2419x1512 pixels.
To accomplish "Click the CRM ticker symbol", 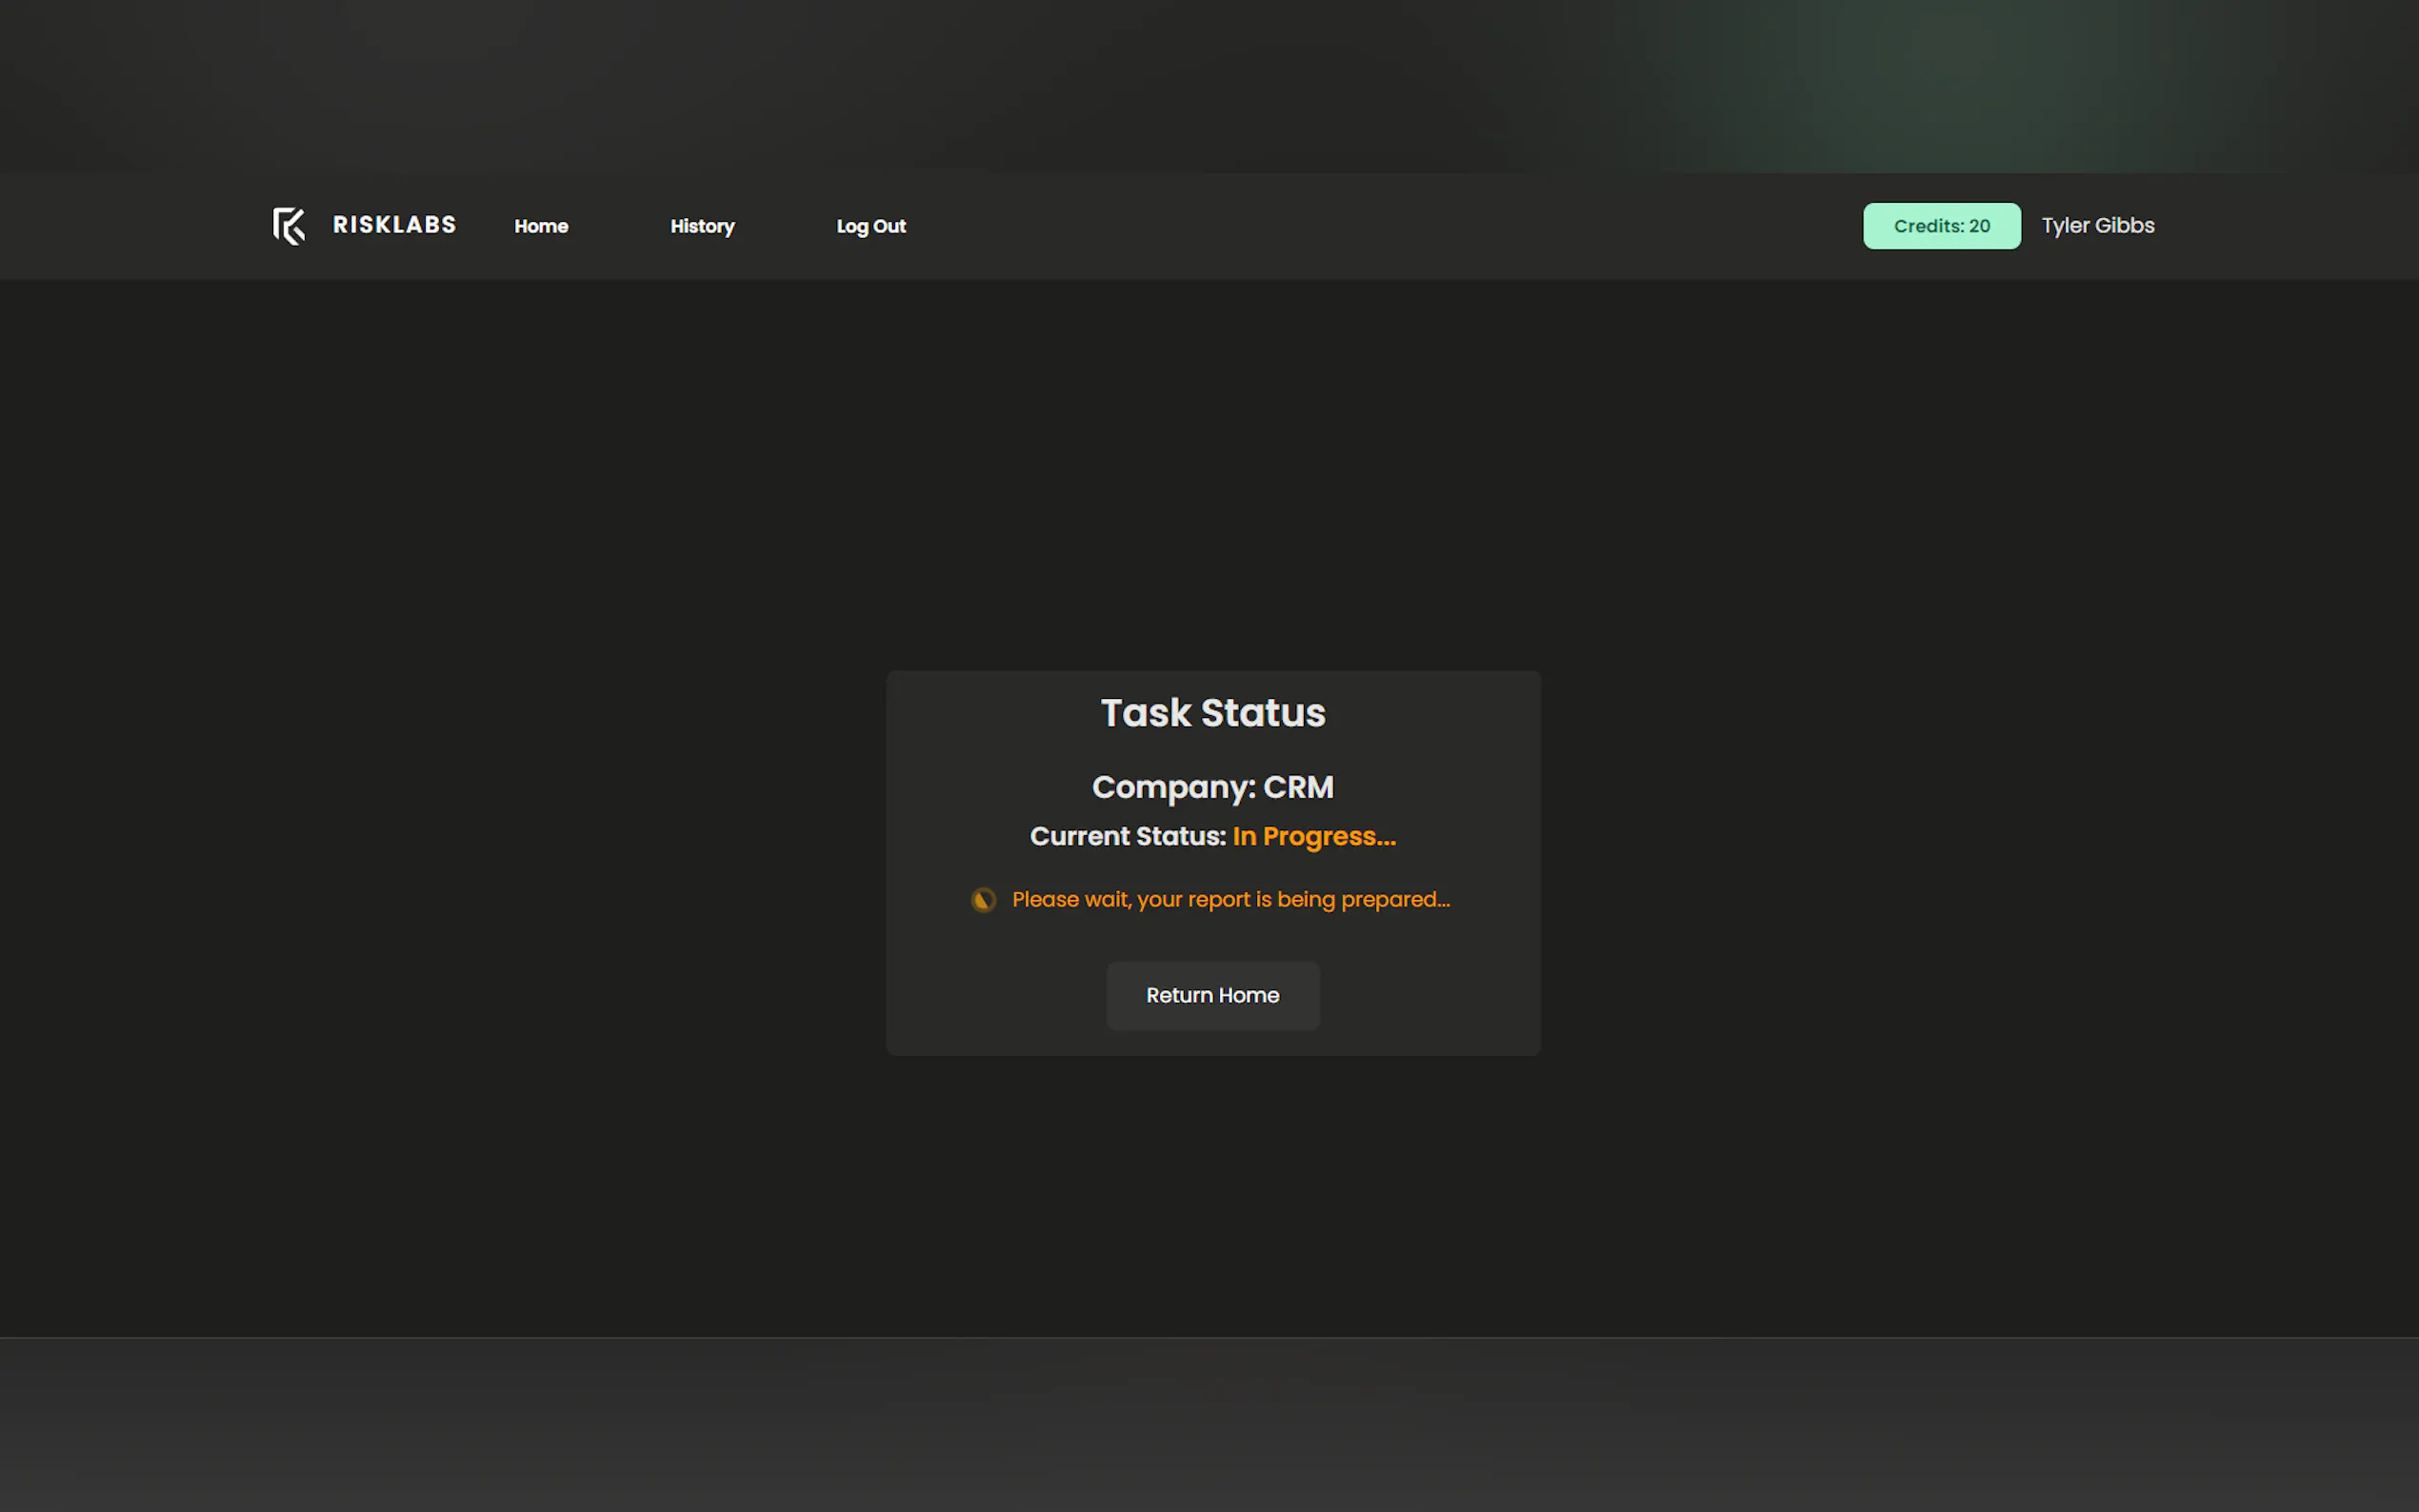I will click(1298, 787).
